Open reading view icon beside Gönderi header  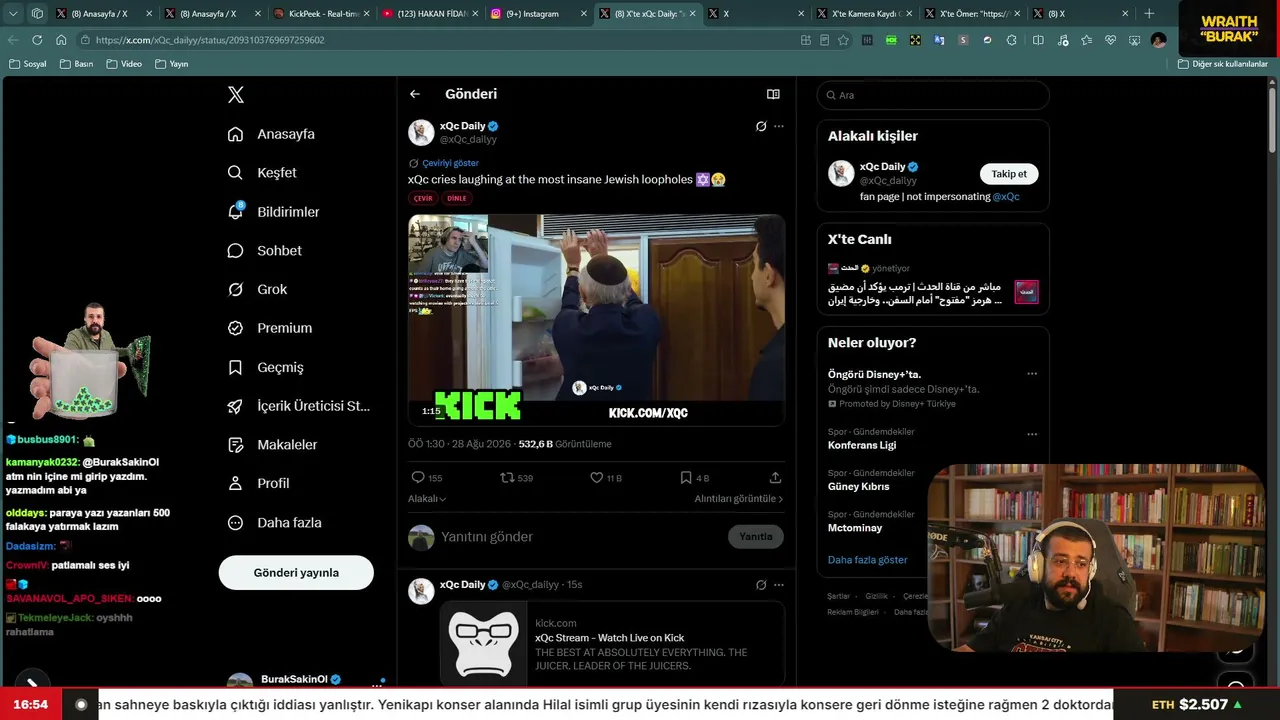(x=773, y=94)
